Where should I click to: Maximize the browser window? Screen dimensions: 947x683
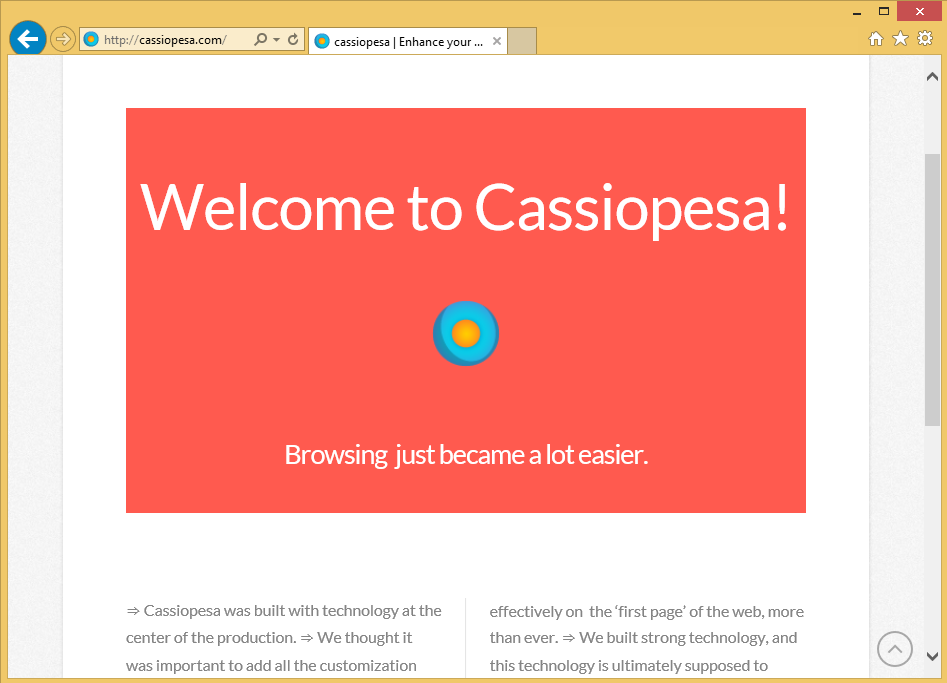[884, 11]
